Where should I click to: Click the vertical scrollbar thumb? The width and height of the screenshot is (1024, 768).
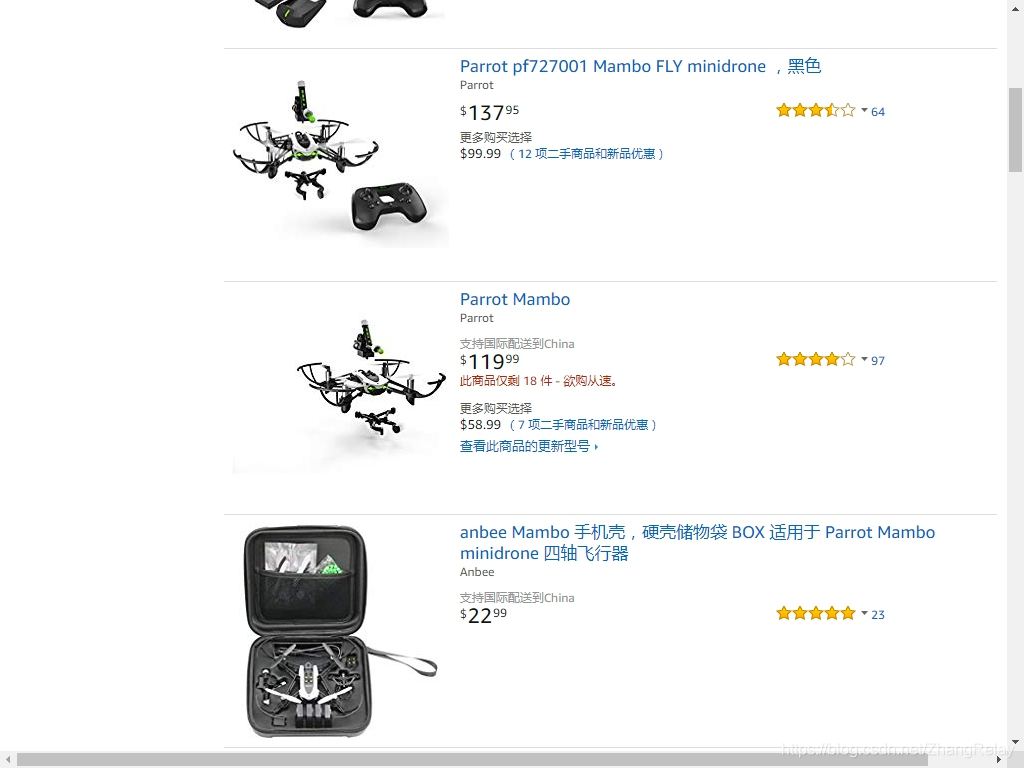(x=1015, y=129)
